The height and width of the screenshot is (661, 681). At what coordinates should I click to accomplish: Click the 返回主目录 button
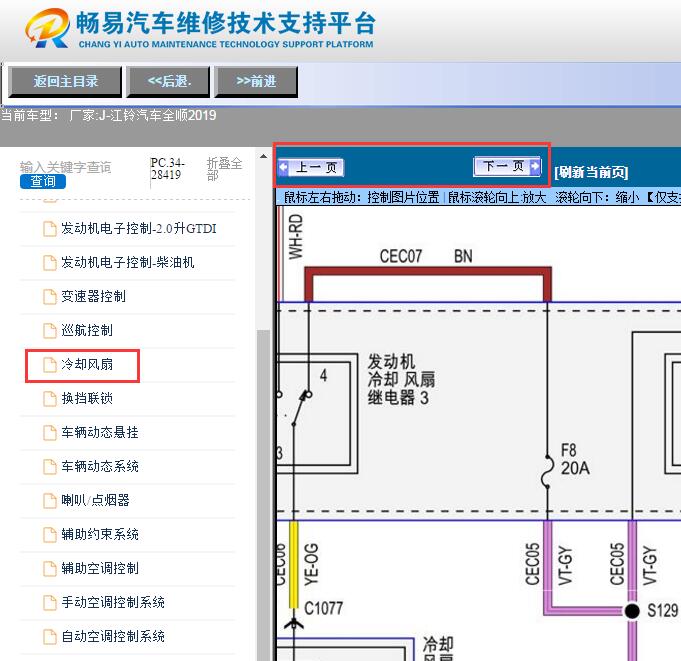65,81
